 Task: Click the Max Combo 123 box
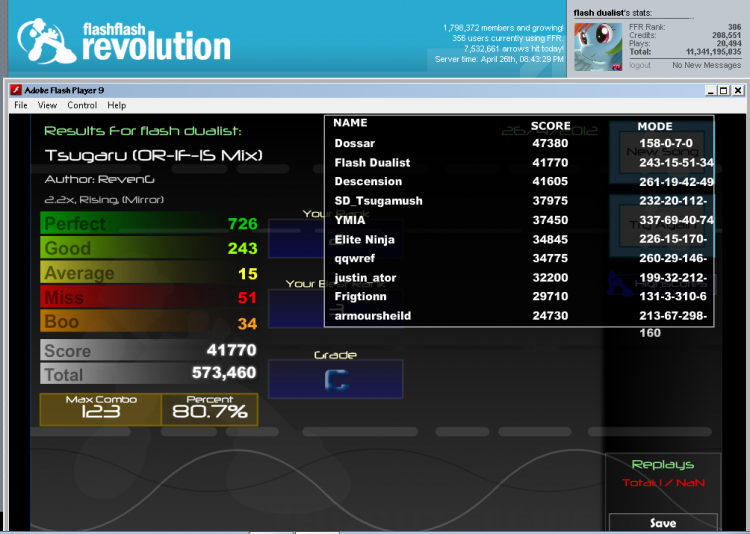pos(101,410)
